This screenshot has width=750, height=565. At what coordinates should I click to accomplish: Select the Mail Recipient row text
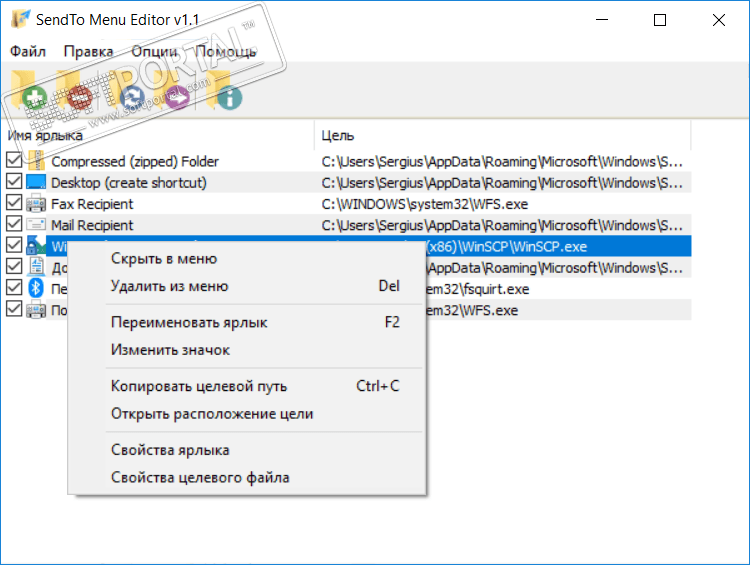92,225
